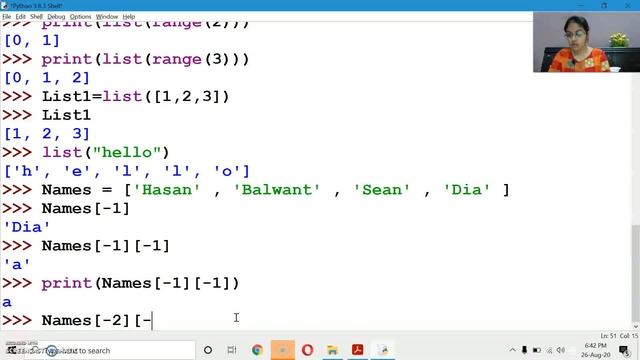Click 'Hasan' in the Names assignment

point(167,190)
